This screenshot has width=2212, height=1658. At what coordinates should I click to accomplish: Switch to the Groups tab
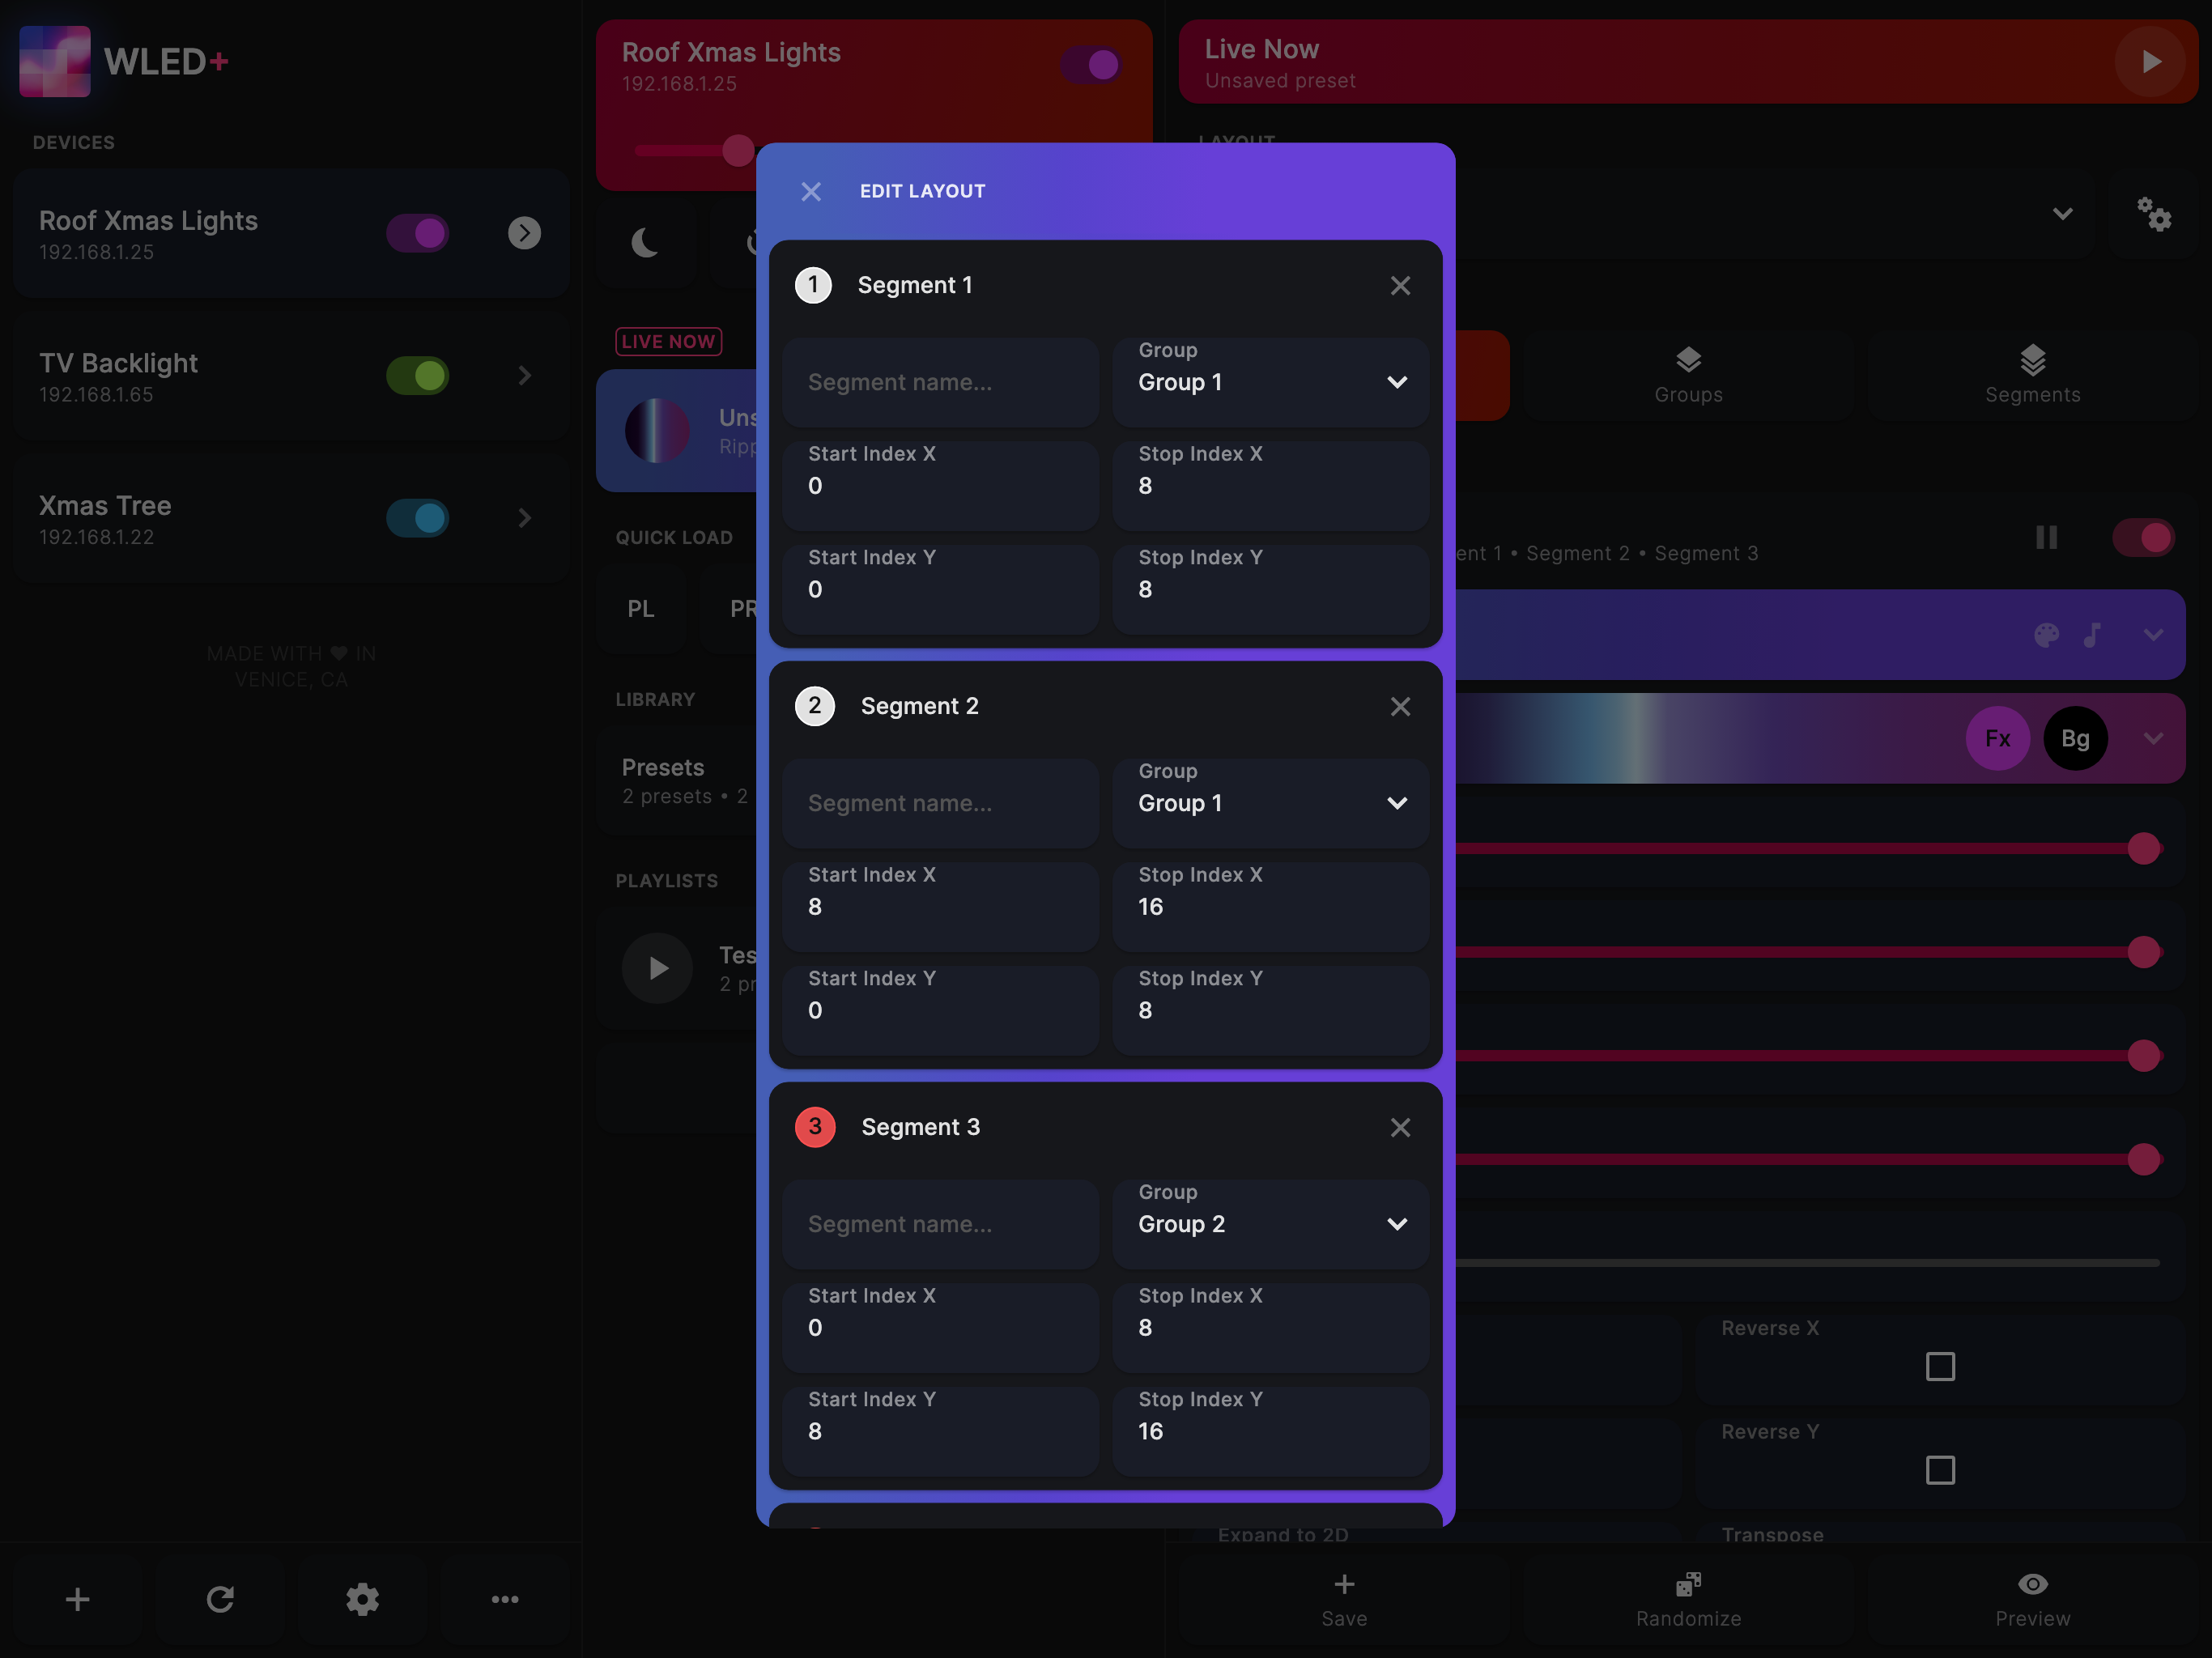point(1688,376)
